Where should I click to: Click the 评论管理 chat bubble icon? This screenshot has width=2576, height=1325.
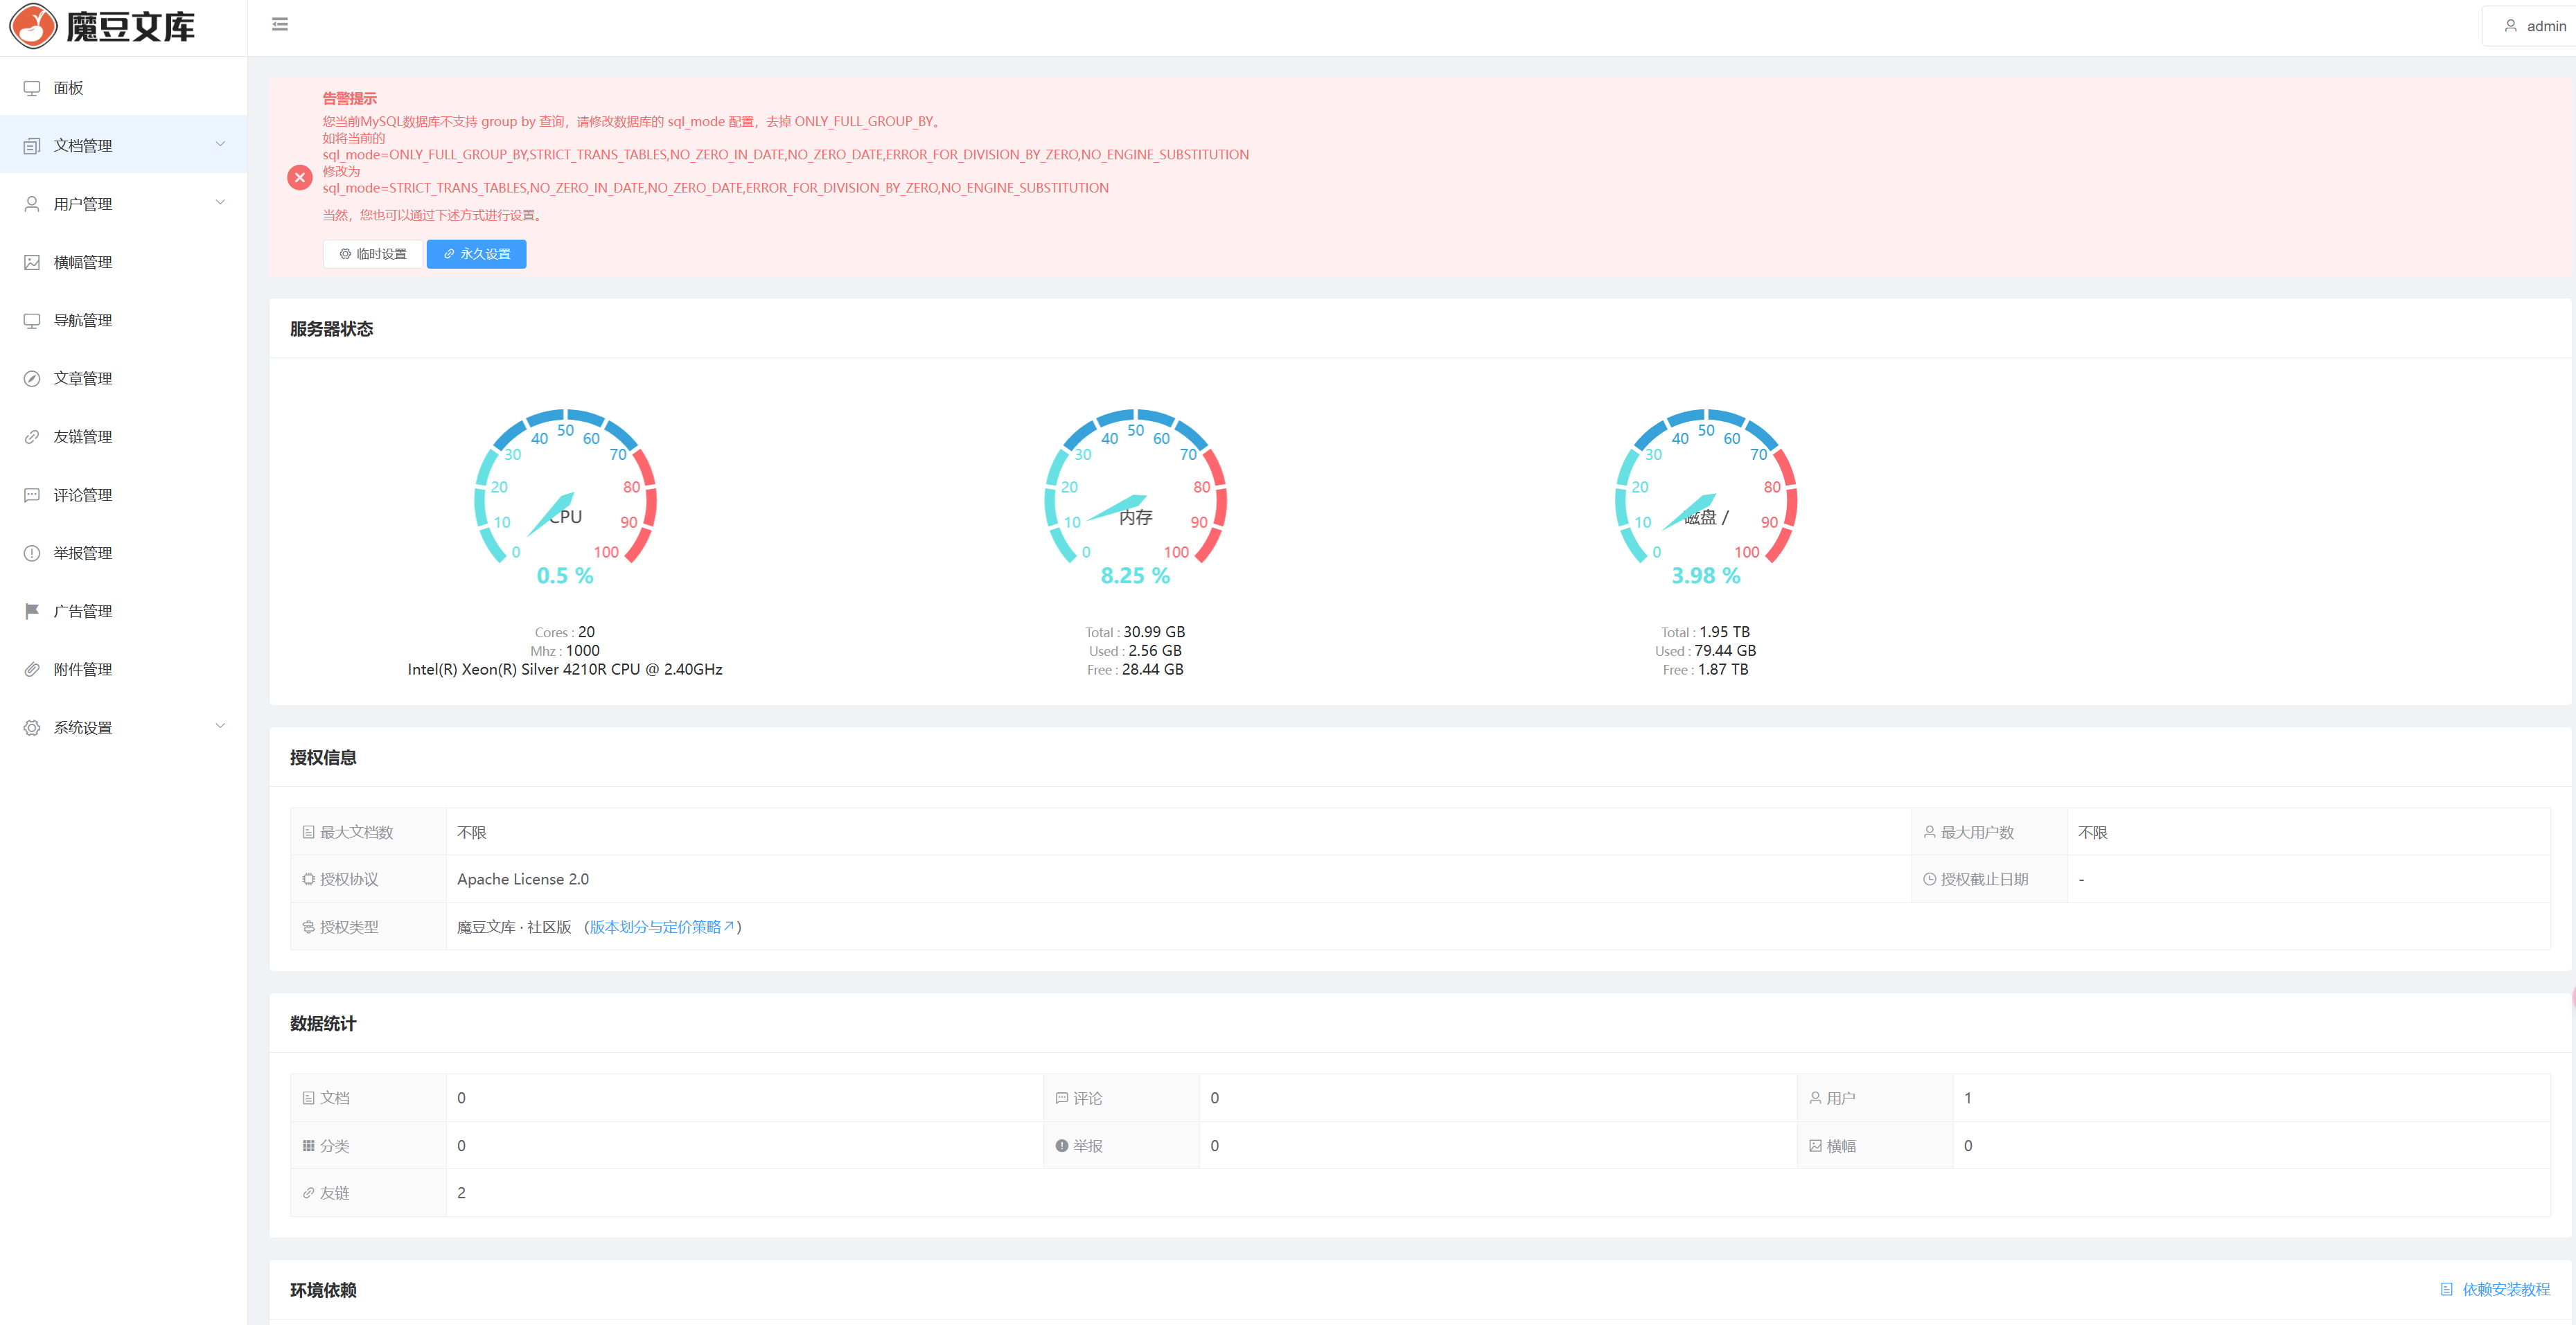click(x=32, y=495)
